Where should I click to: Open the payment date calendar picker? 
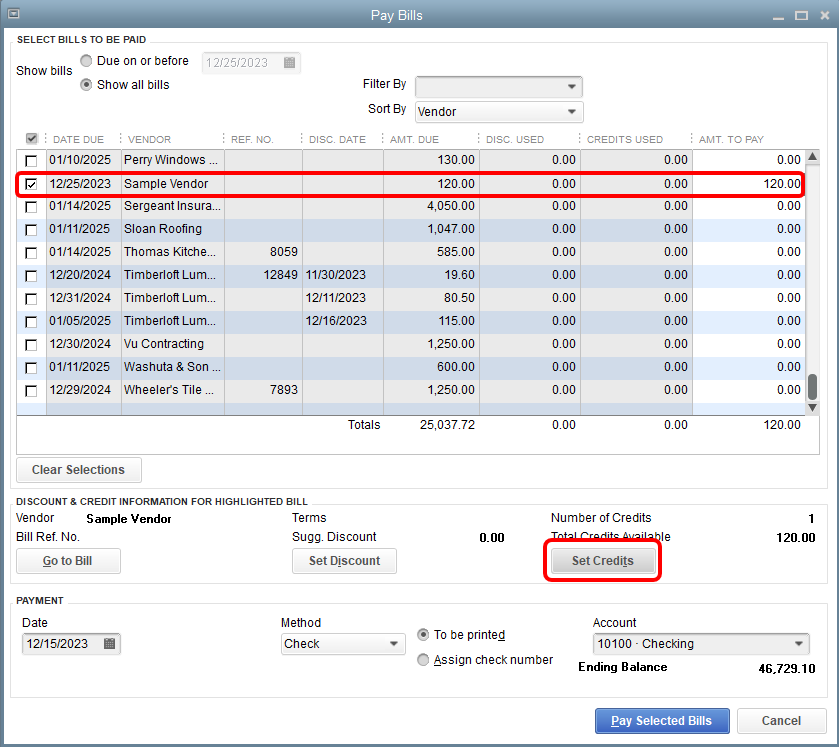[110, 644]
